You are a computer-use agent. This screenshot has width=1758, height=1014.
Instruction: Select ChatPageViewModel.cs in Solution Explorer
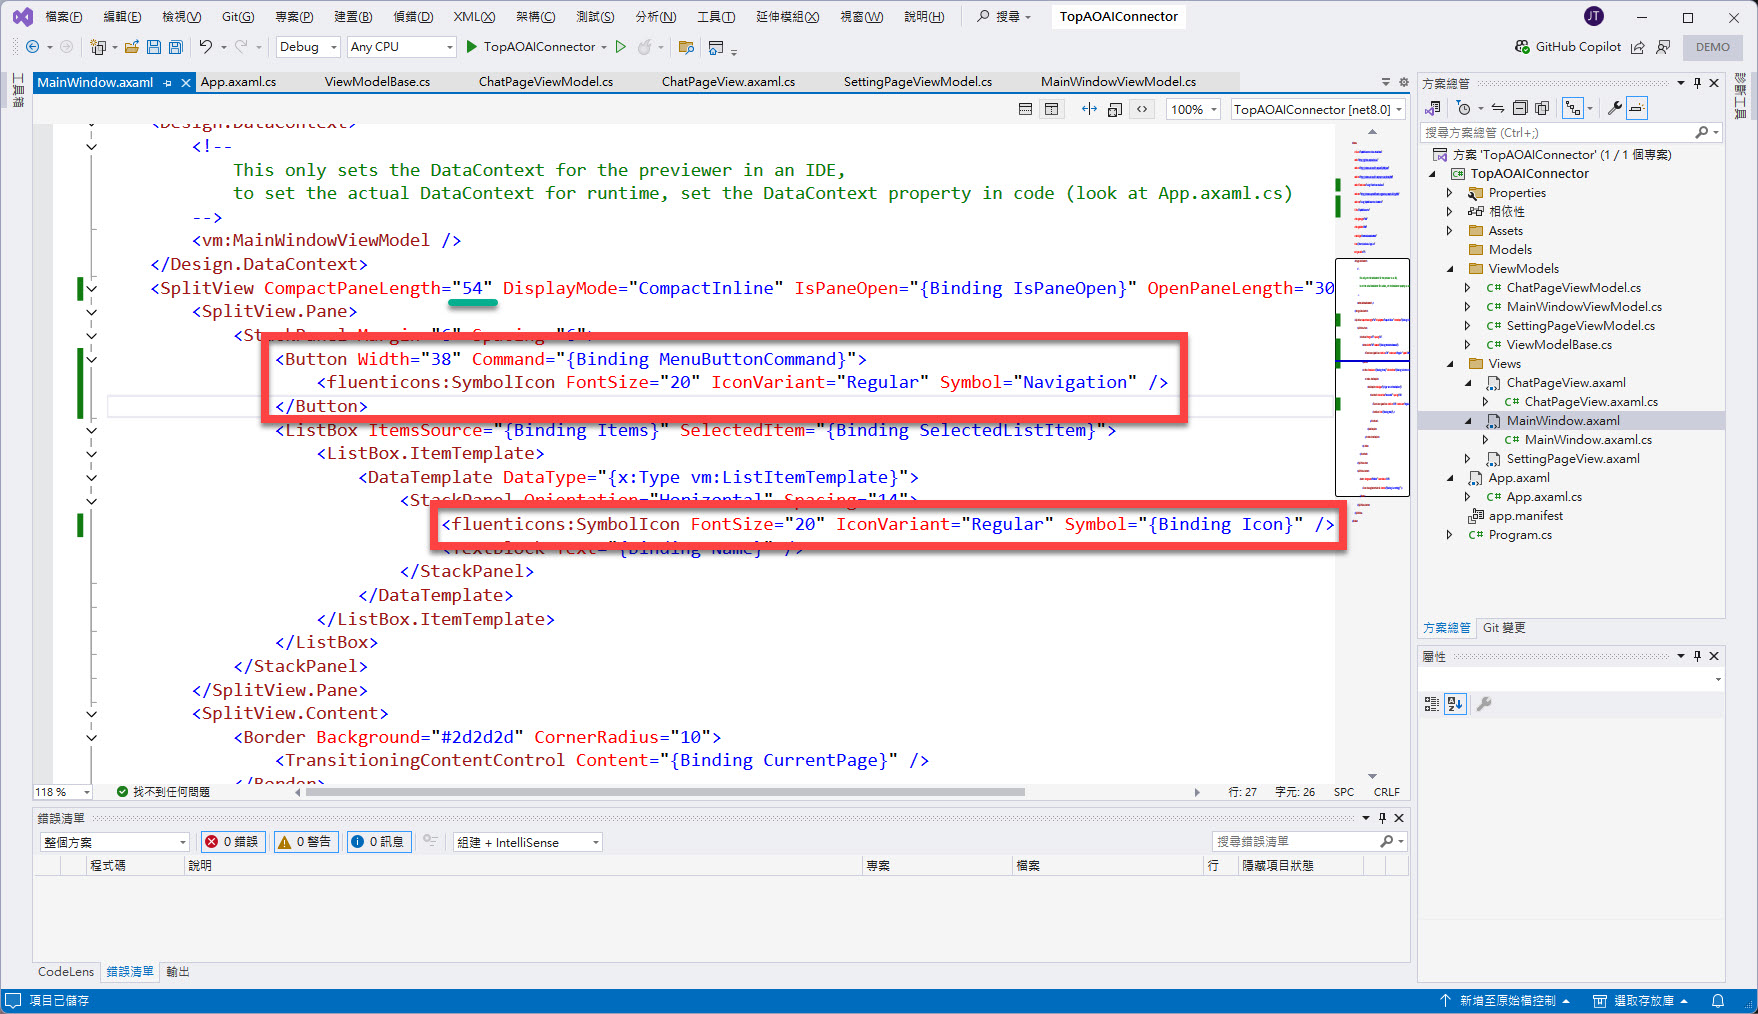(1573, 288)
